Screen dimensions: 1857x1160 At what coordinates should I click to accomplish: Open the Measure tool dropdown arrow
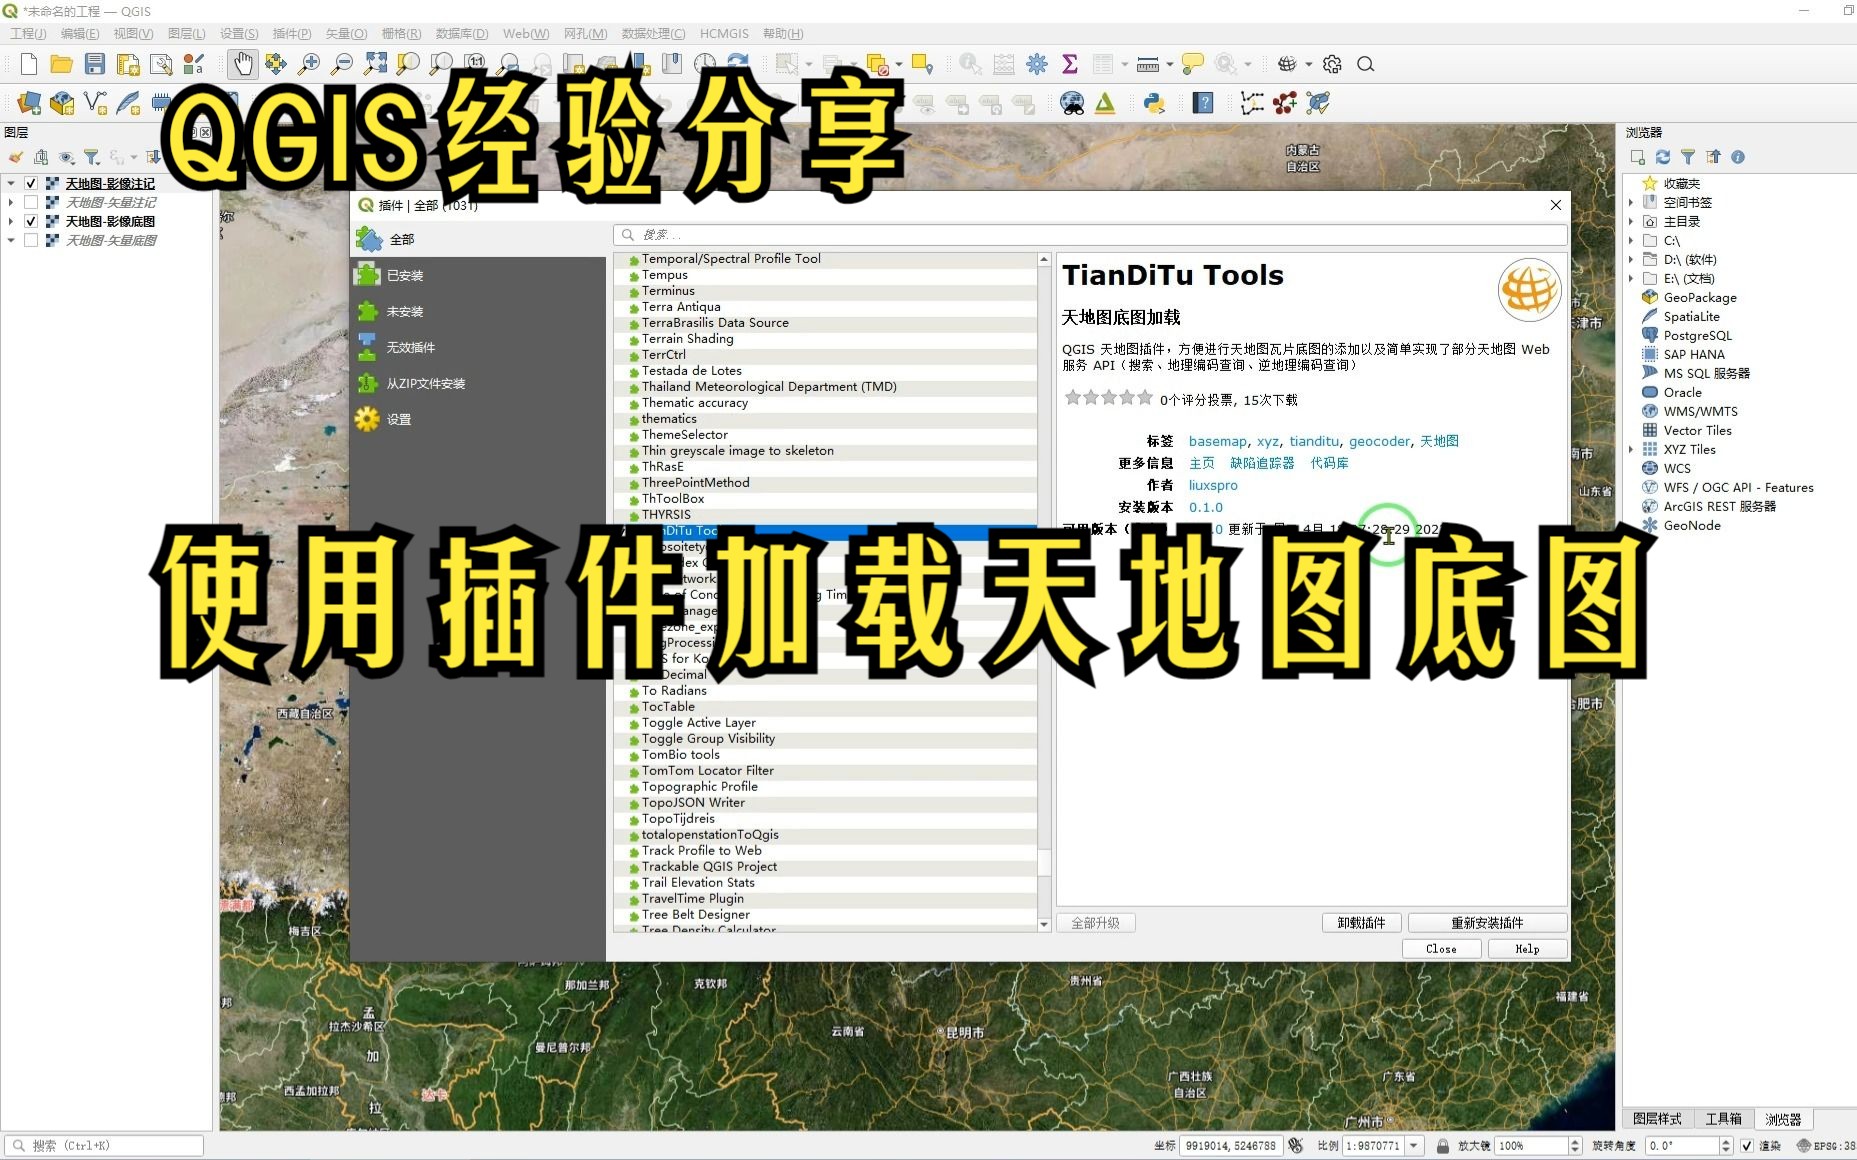tap(1169, 64)
